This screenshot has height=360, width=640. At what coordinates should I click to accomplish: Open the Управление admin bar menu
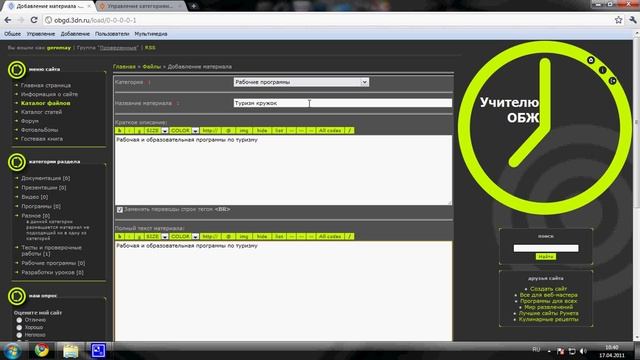click(41, 34)
